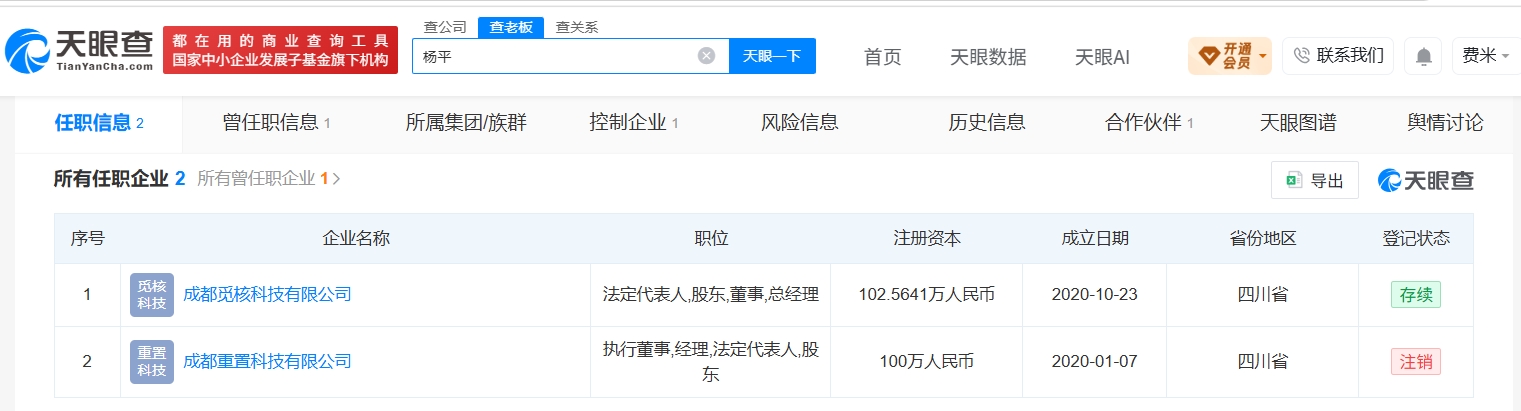Click the 企业名称 column header
This screenshot has height=411, width=1521.
[356, 239]
